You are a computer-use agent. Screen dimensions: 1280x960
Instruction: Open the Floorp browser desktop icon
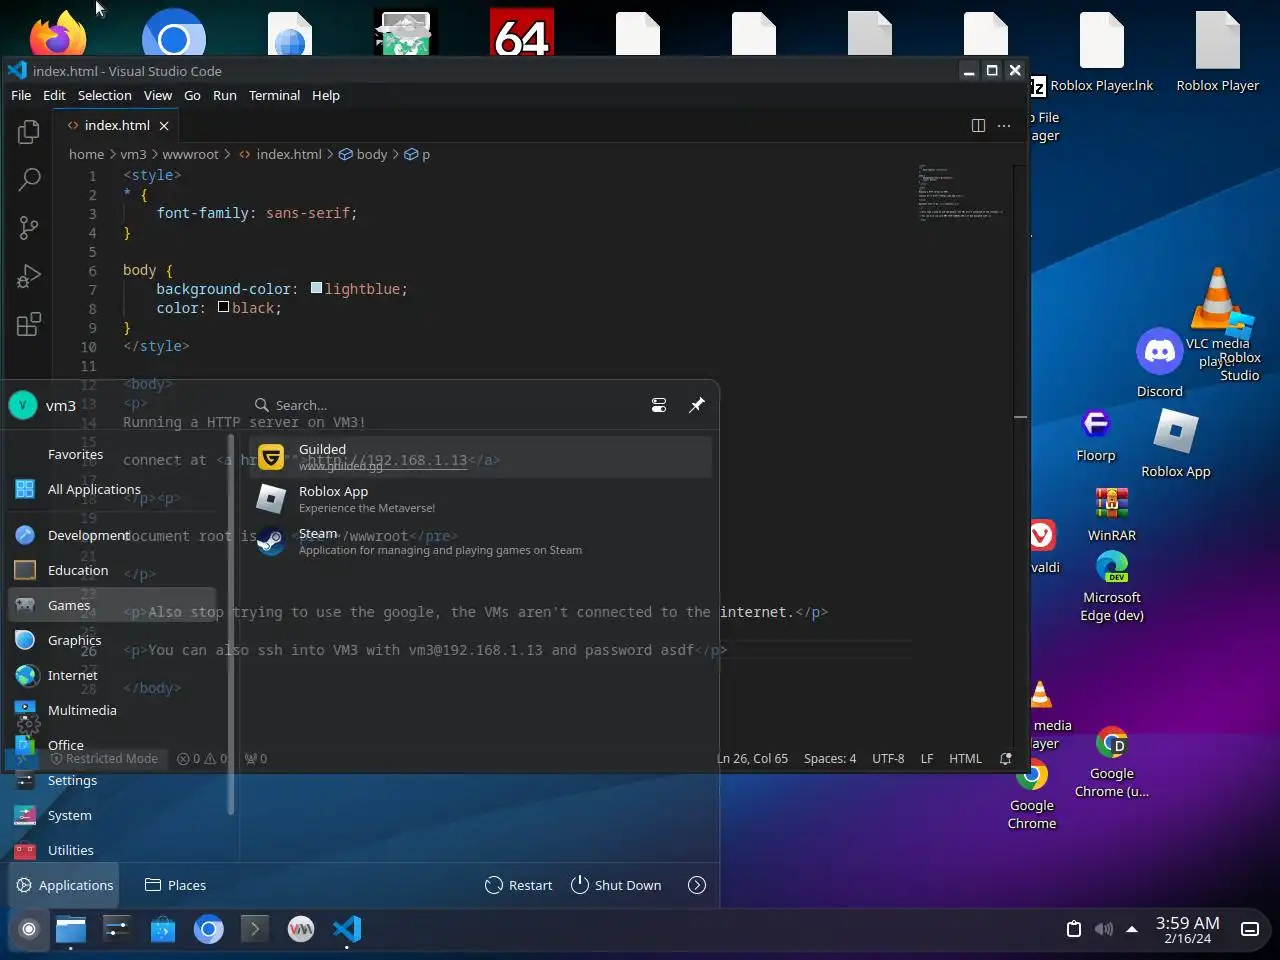[x=1096, y=435]
